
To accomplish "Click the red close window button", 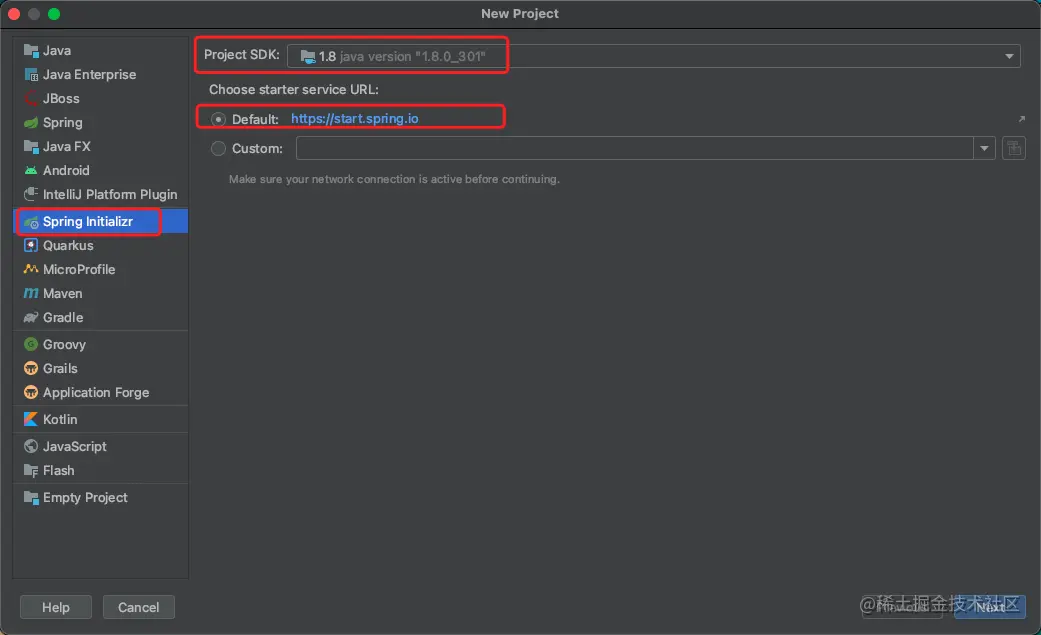I will pyautogui.click(x=14, y=14).
